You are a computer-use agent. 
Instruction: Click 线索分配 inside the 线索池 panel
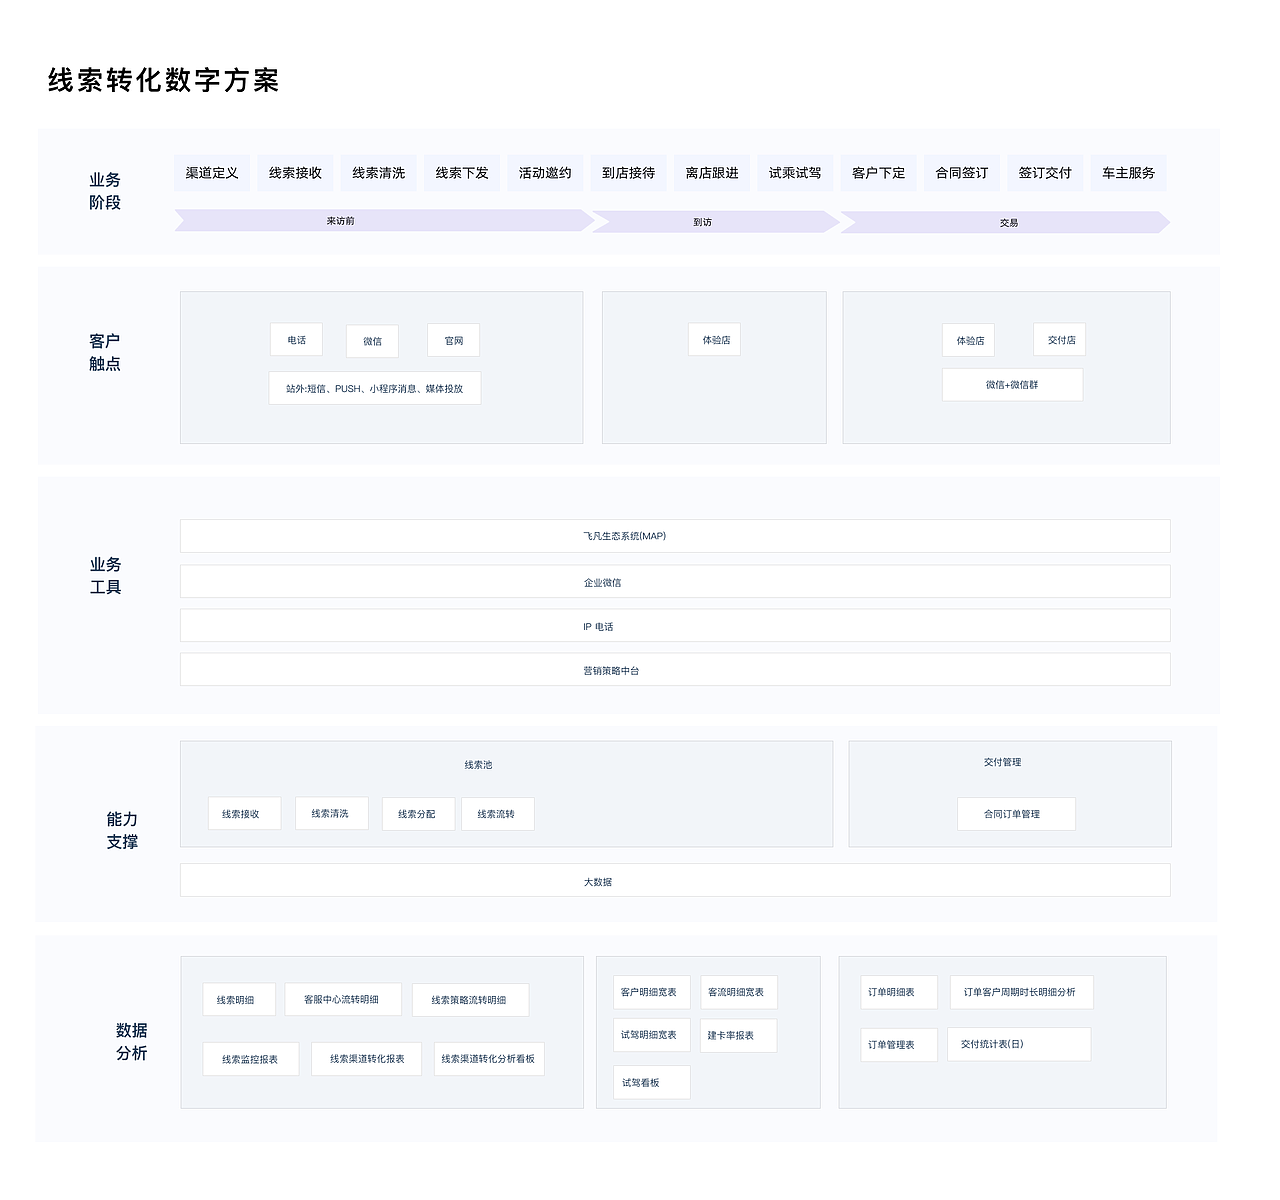point(418,813)
